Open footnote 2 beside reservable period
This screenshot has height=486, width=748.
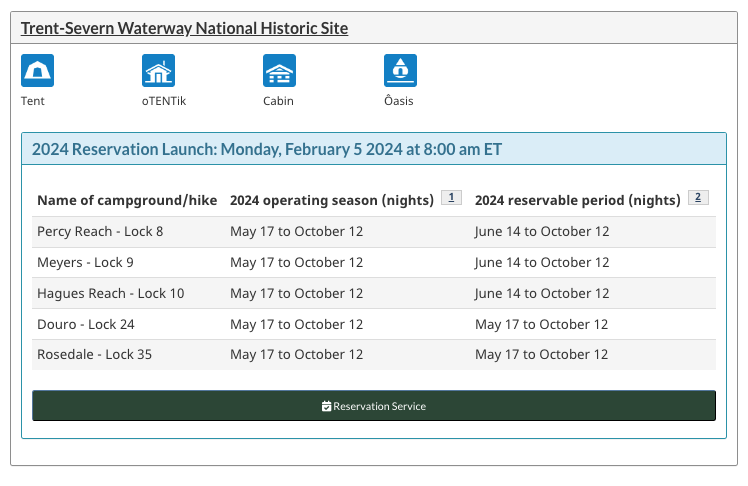click(x=698, y=198)
